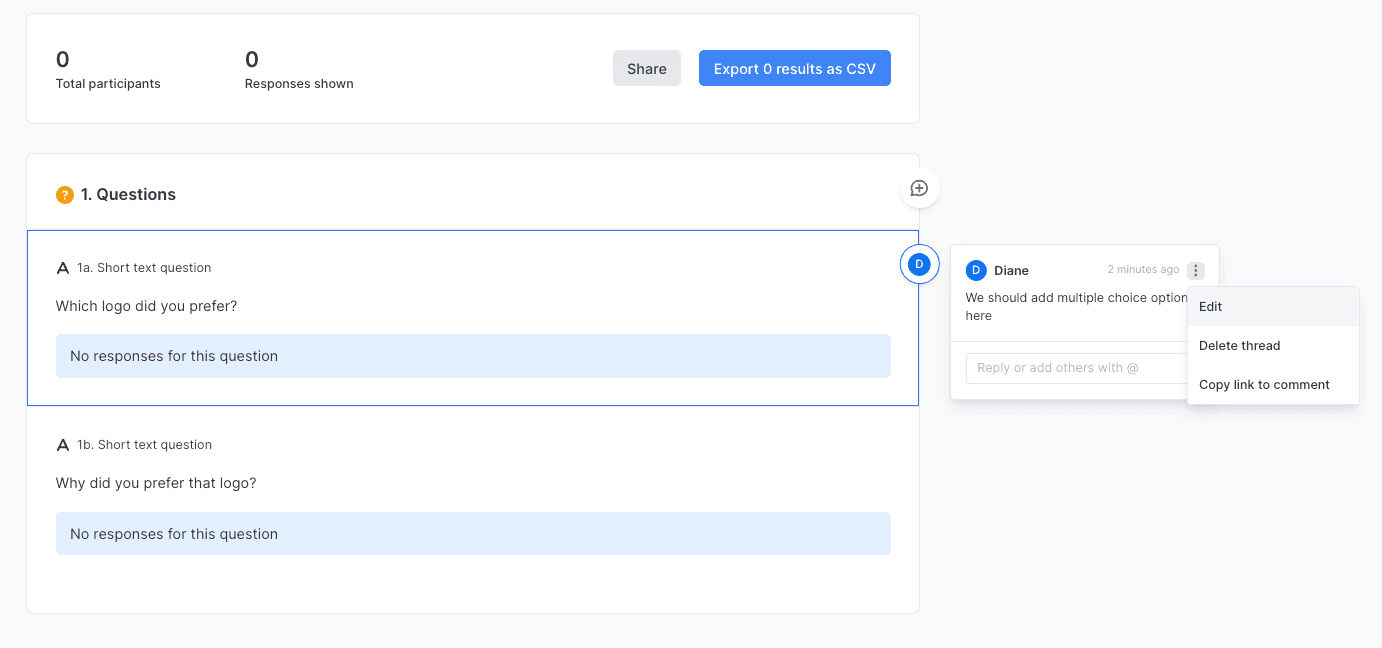Select Copy link to comment

coord(1264,385)
